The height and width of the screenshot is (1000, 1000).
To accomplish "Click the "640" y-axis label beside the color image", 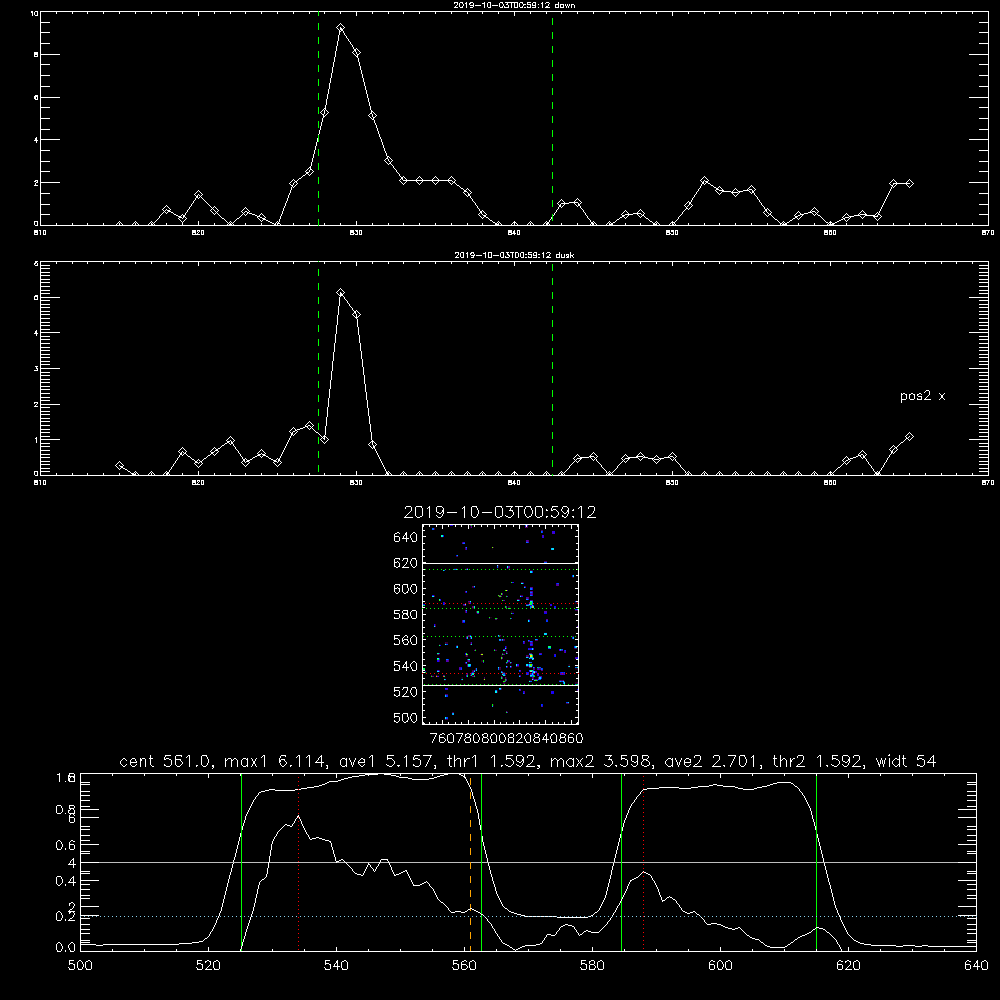I will click(x=406, y=538).
